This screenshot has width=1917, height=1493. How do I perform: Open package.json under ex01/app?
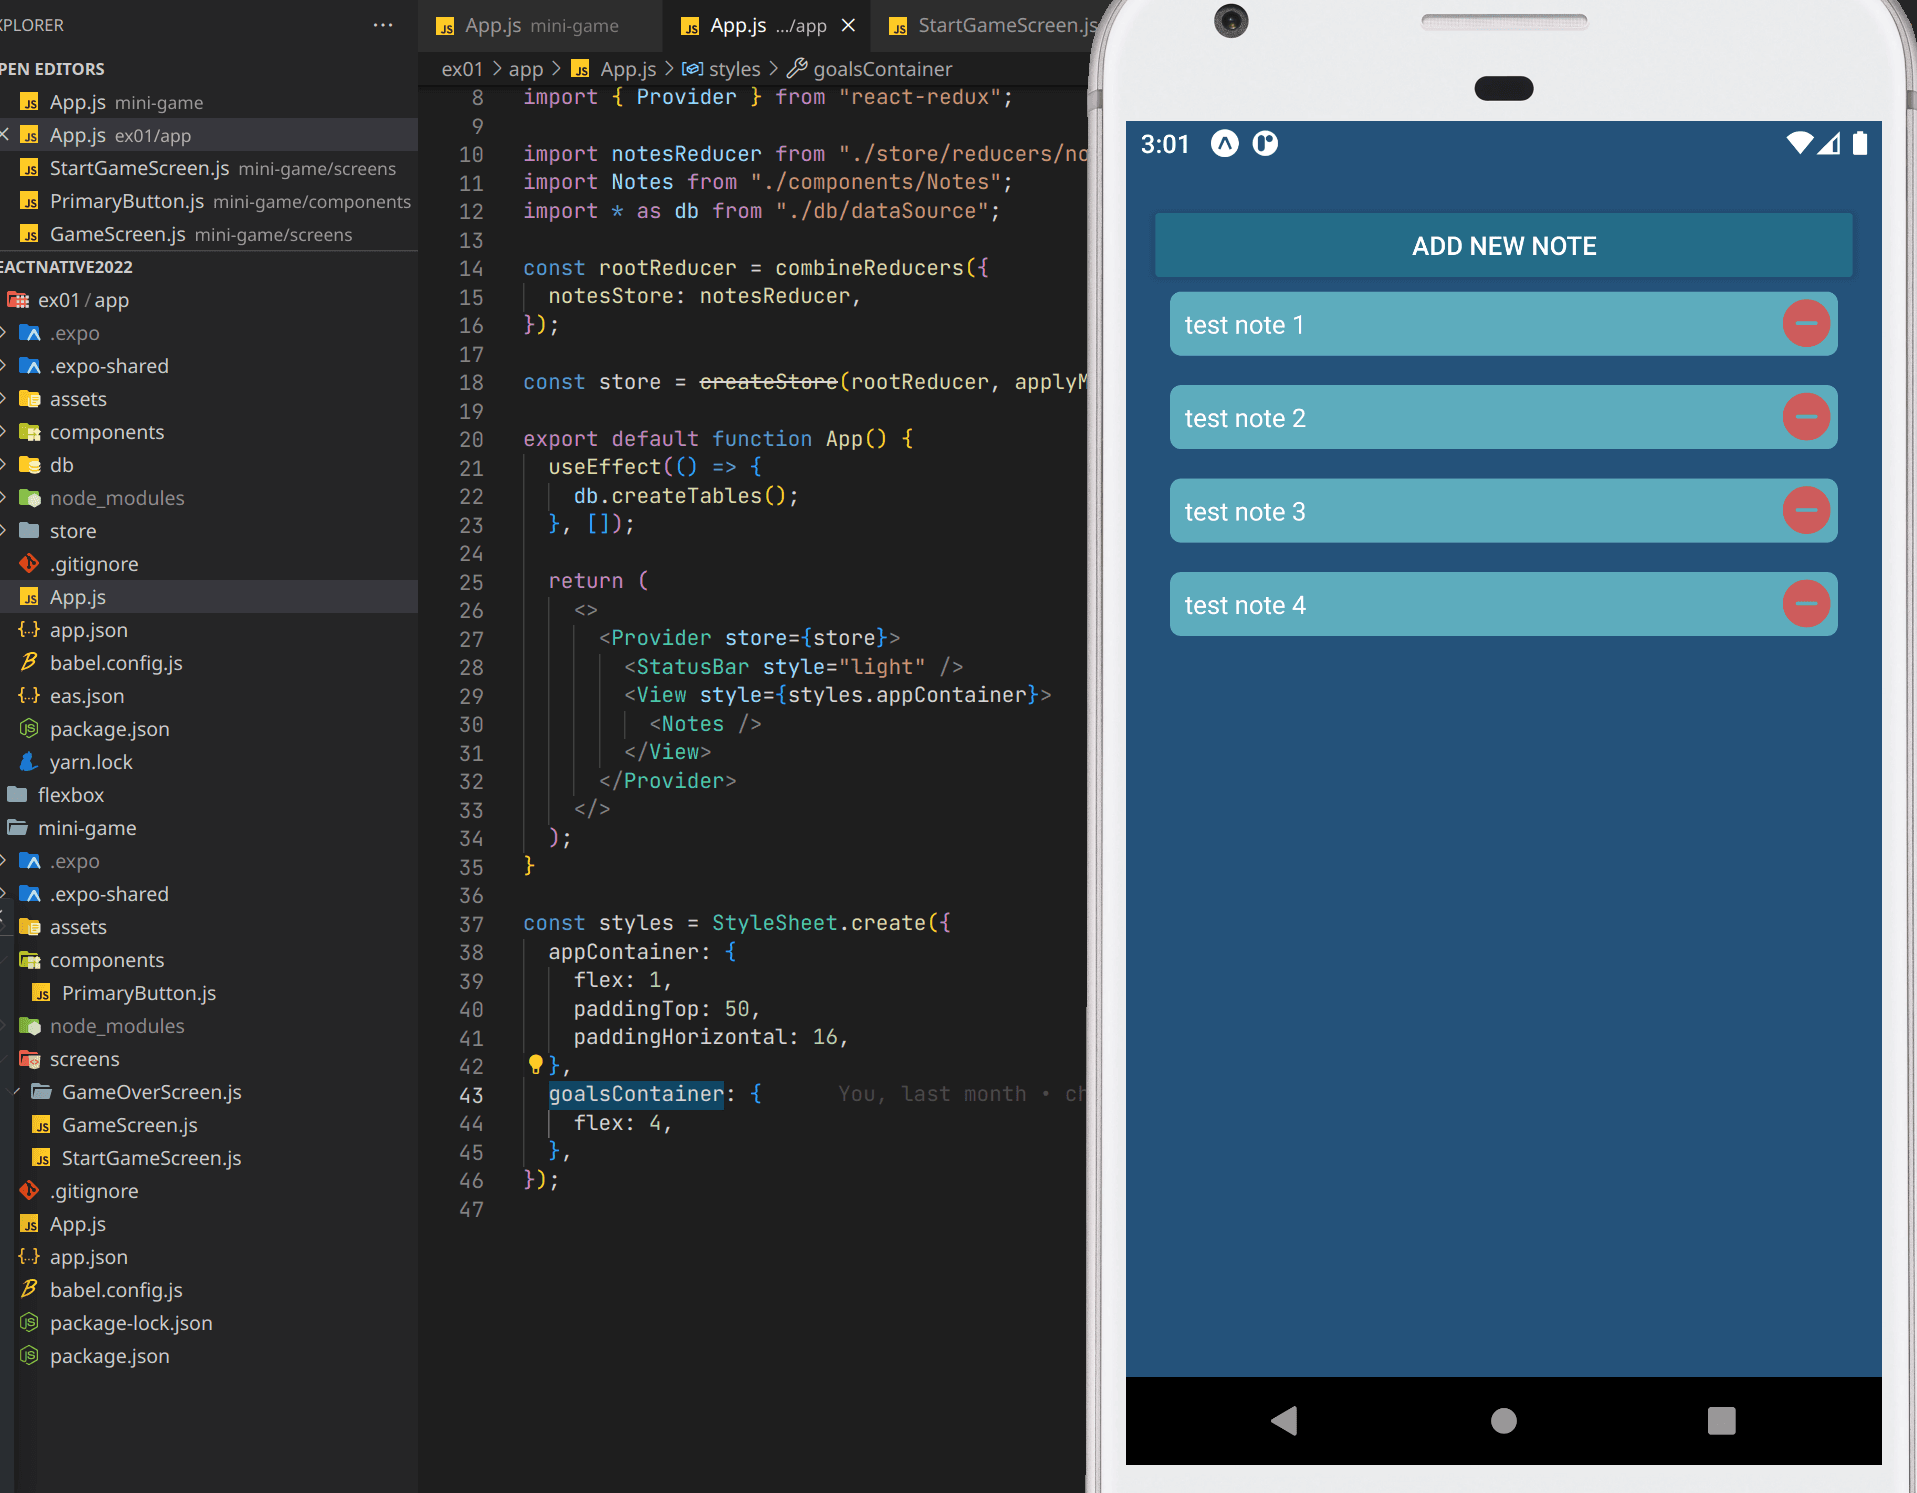click(x=209, y=729)
